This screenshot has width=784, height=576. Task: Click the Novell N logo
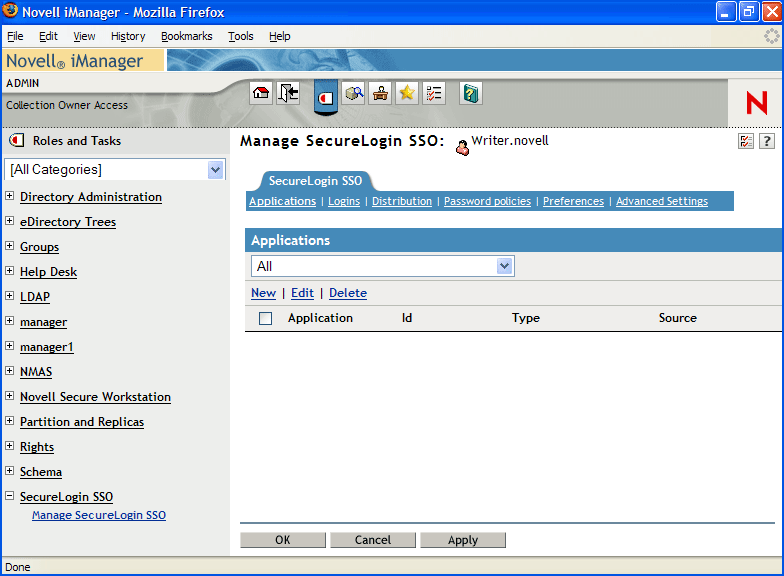click(x=756, y=103)
